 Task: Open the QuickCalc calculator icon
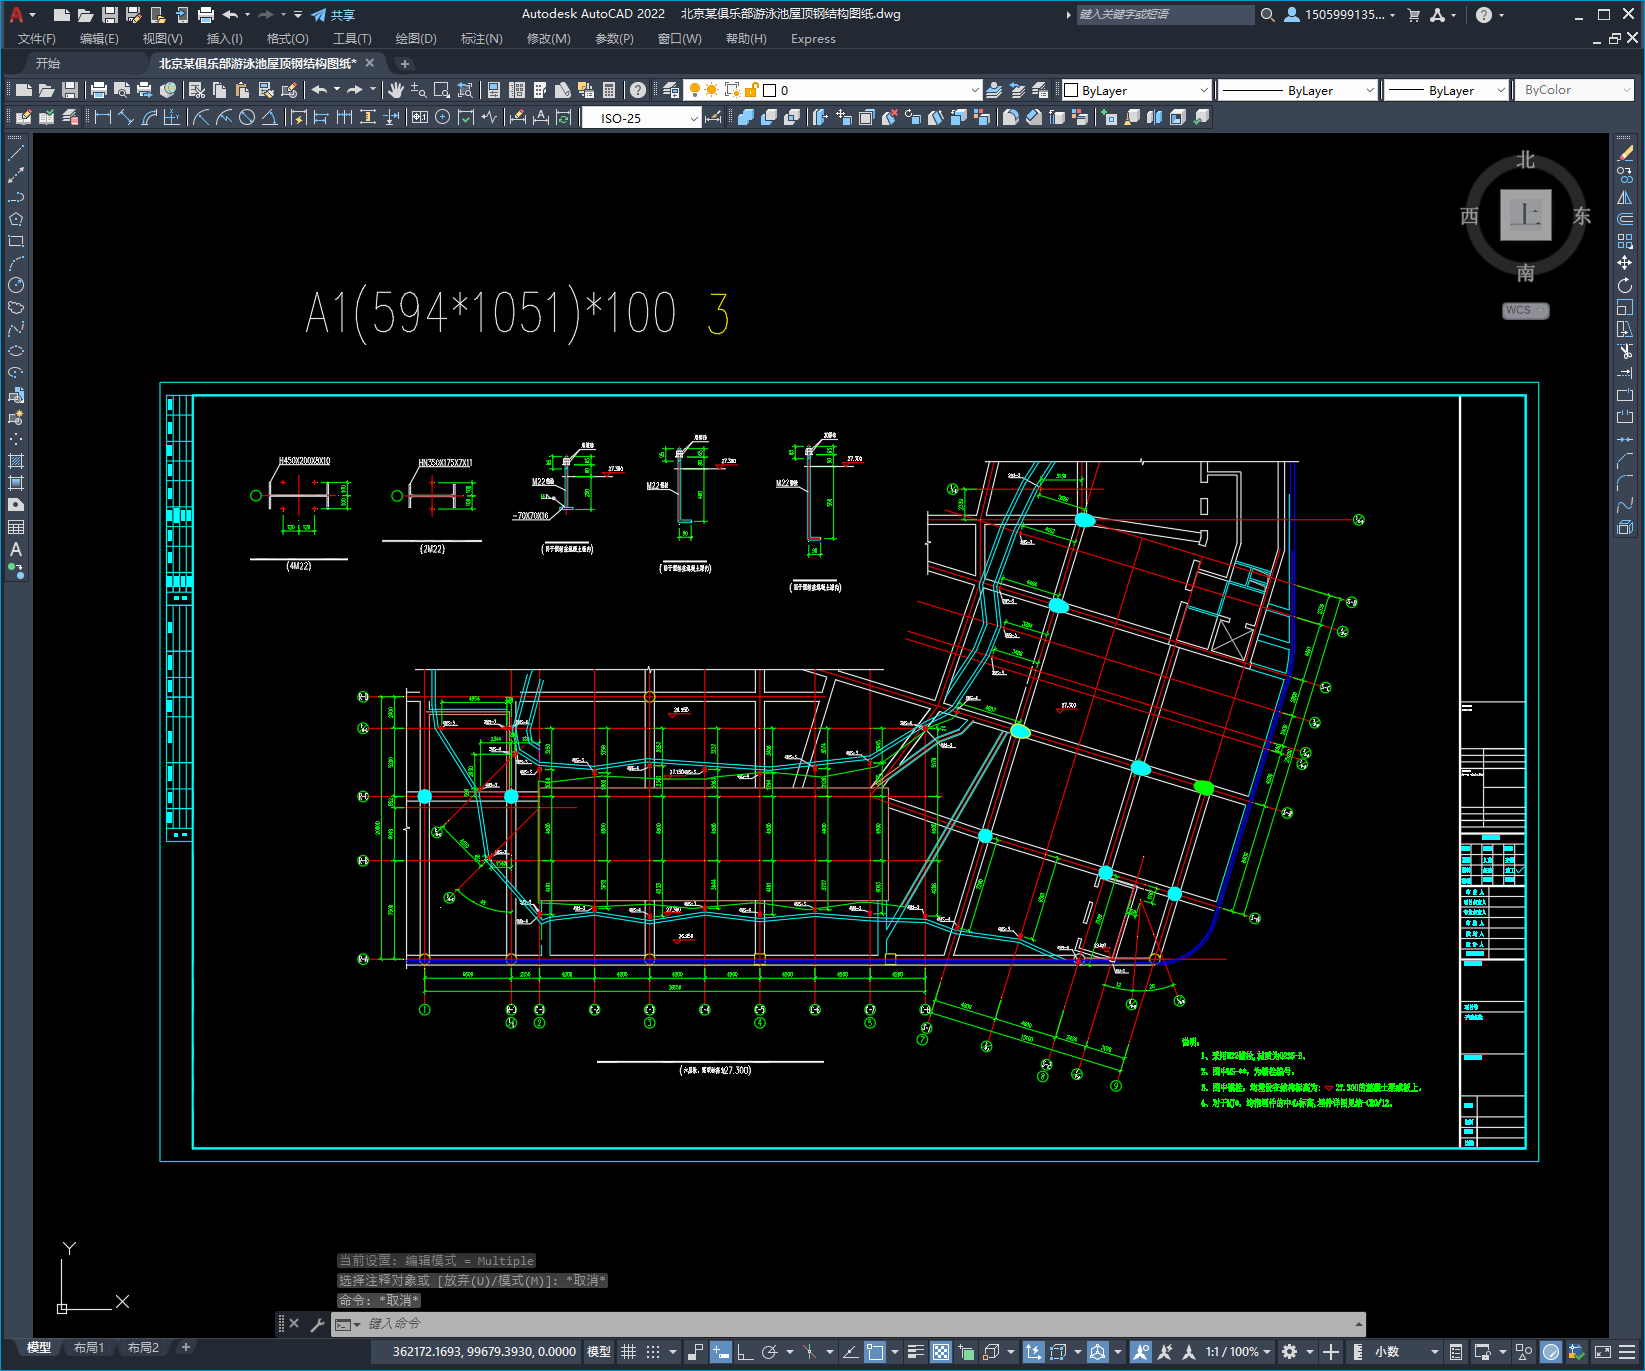click(x=609, y=90)
